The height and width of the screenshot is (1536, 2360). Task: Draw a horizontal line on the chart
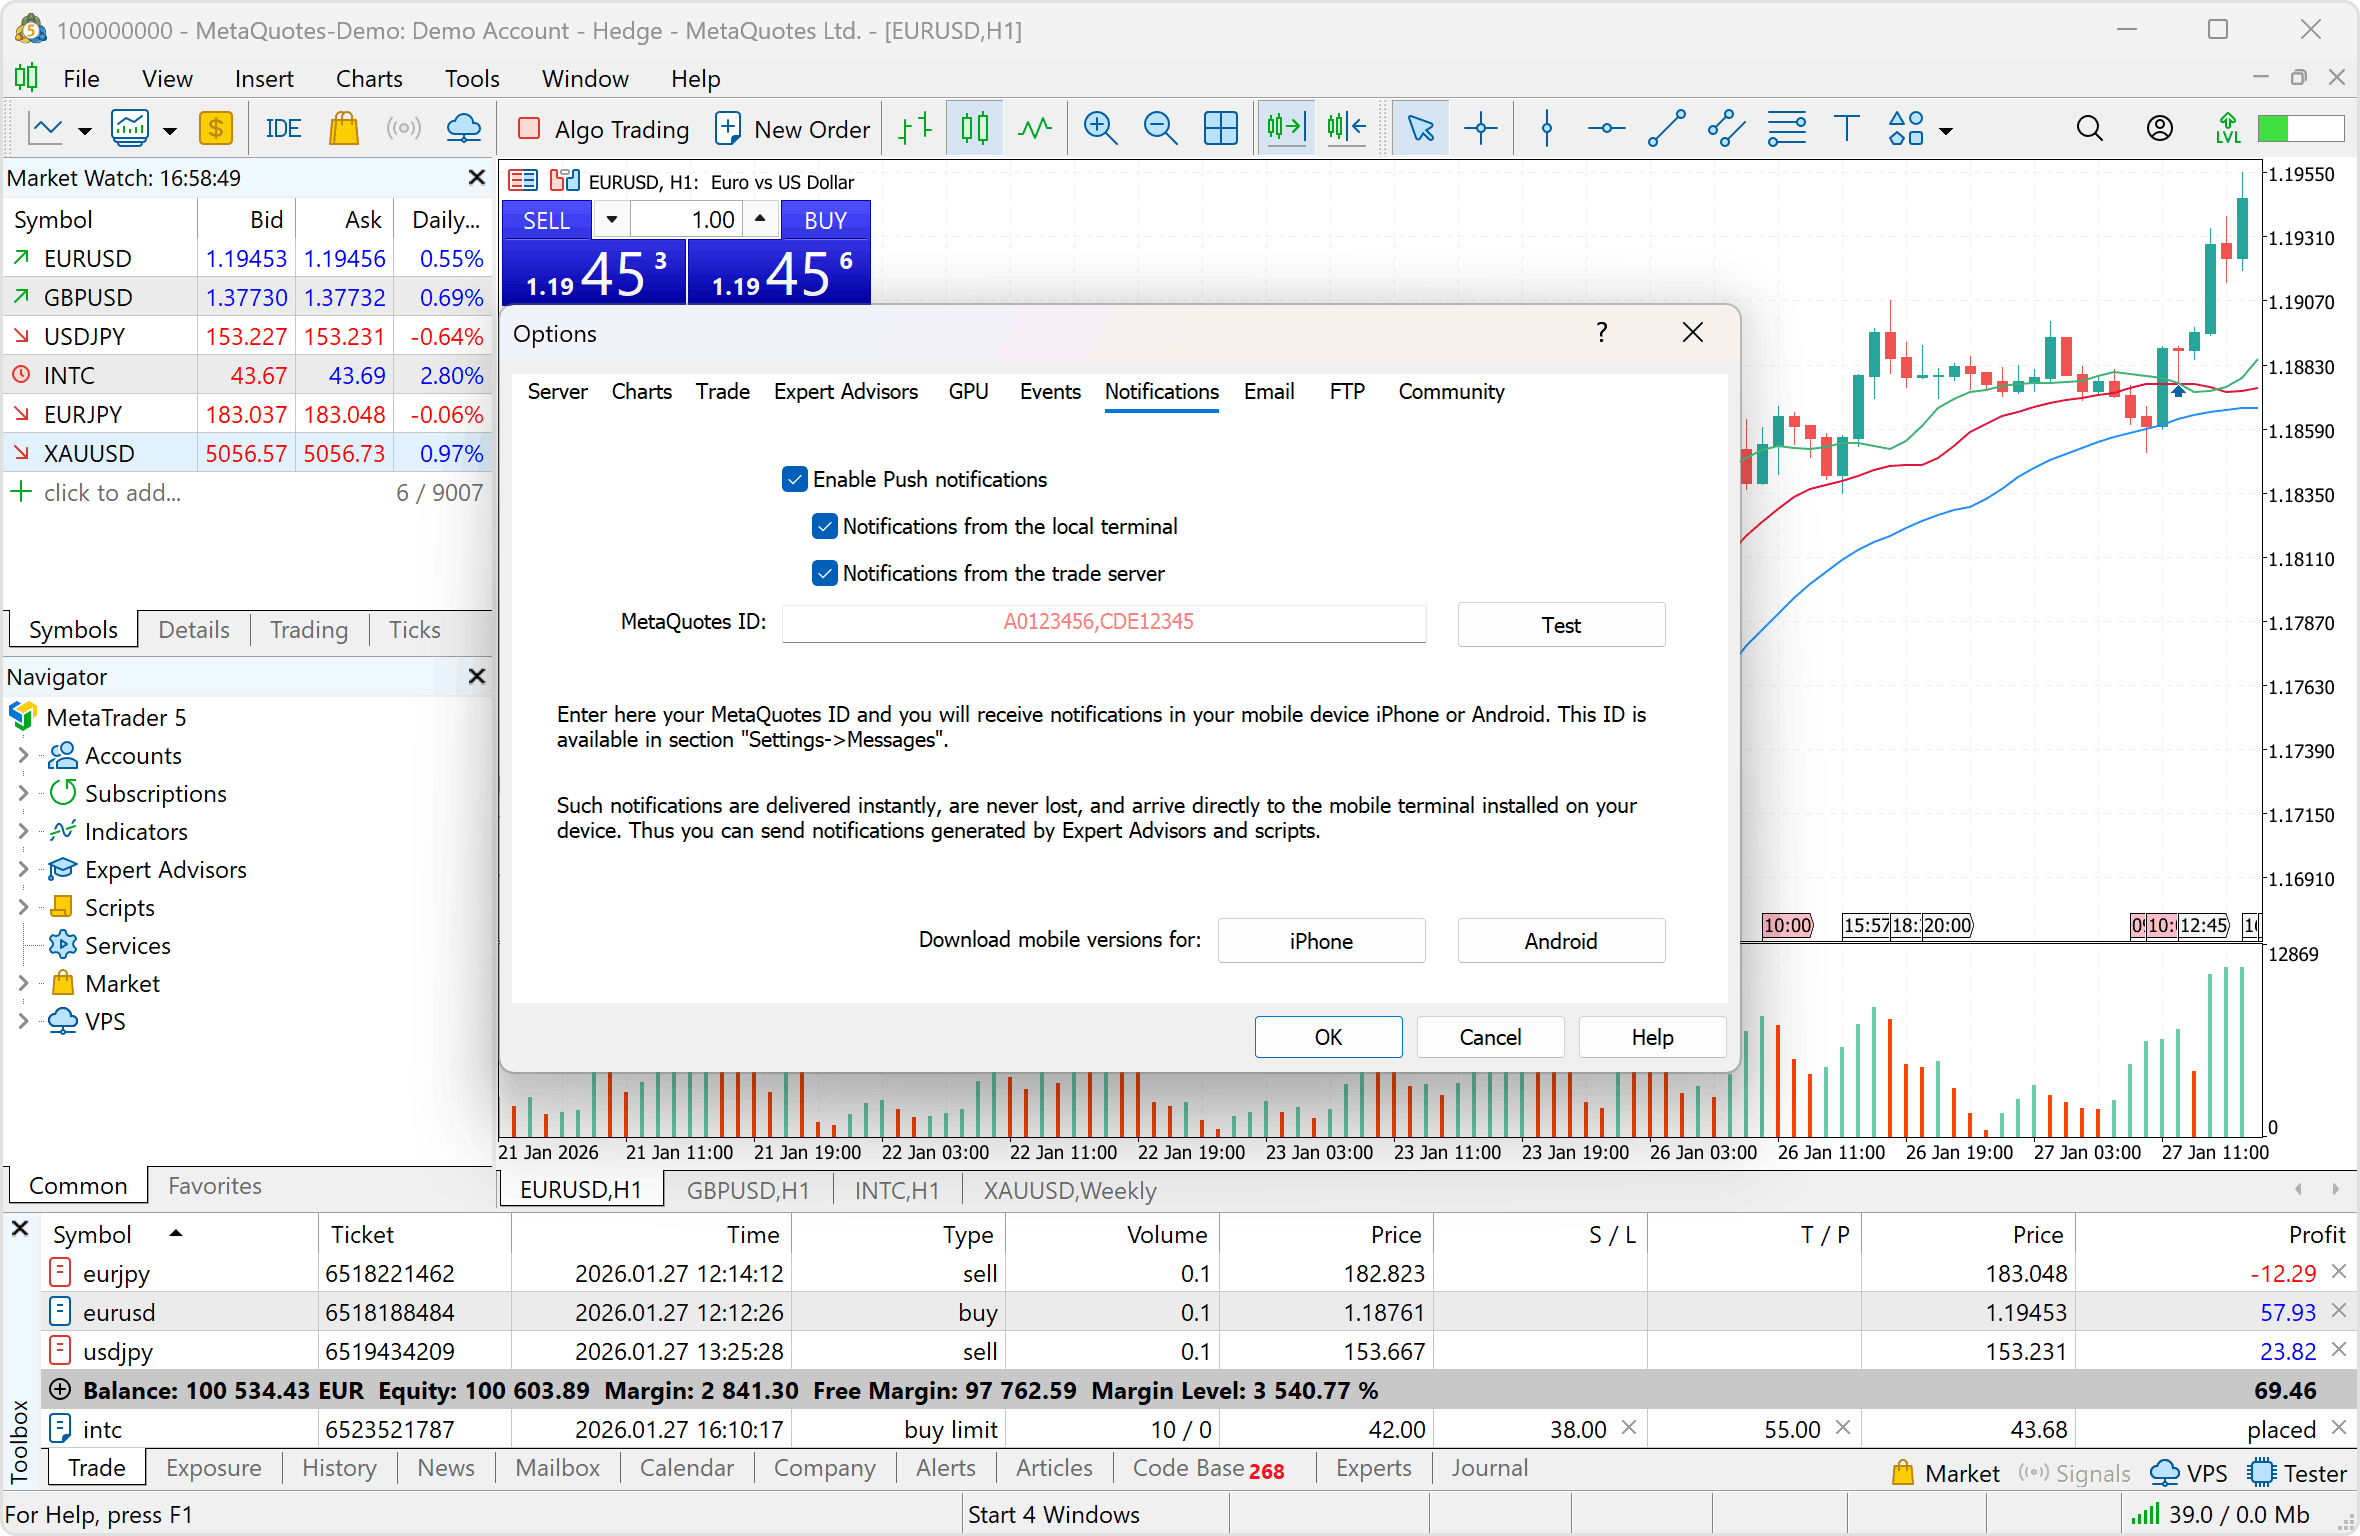coord(1606,128)
